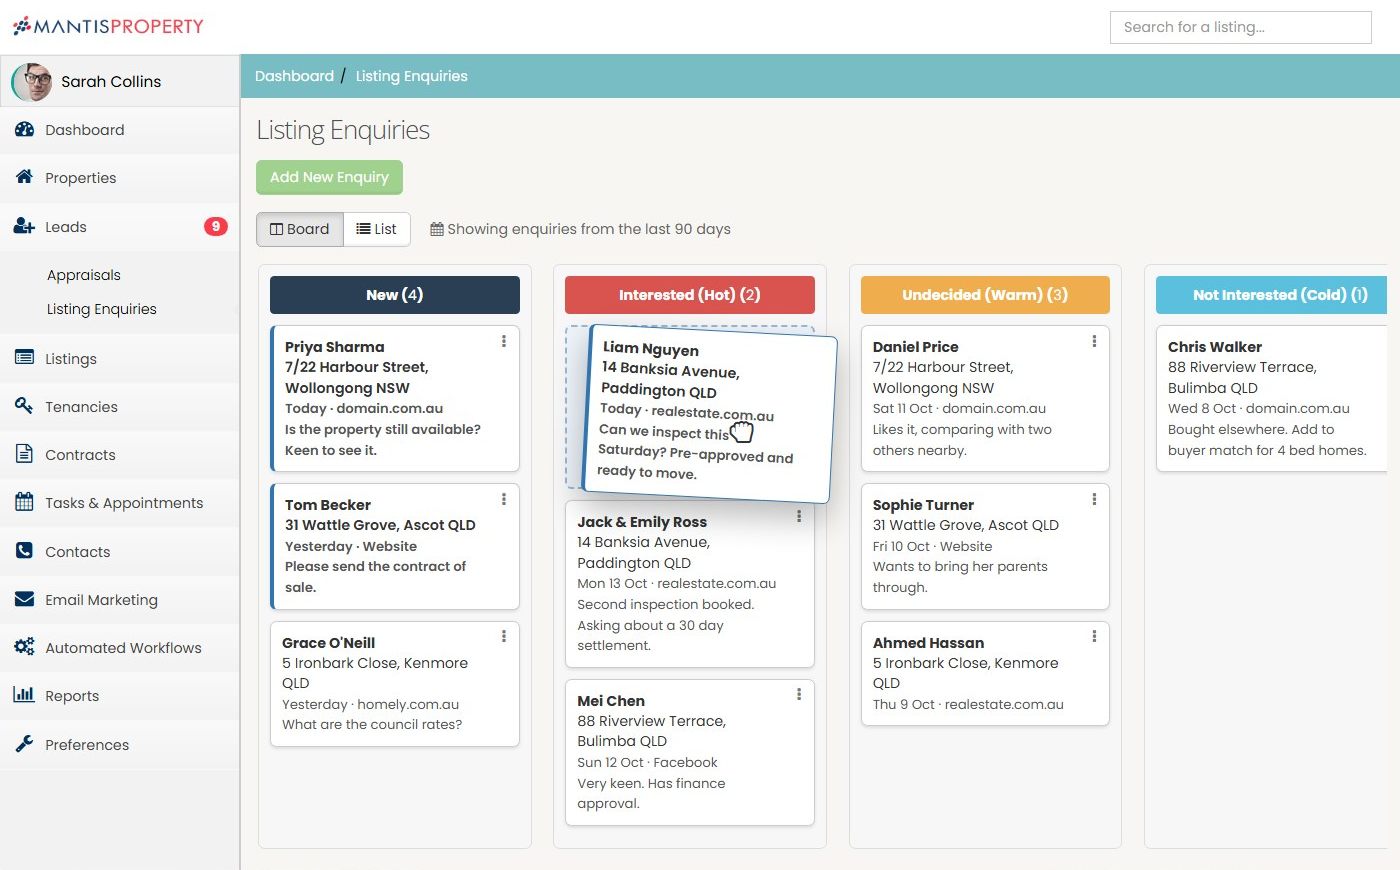Open options menu on Sophie Turner card

pos(1094,499)
